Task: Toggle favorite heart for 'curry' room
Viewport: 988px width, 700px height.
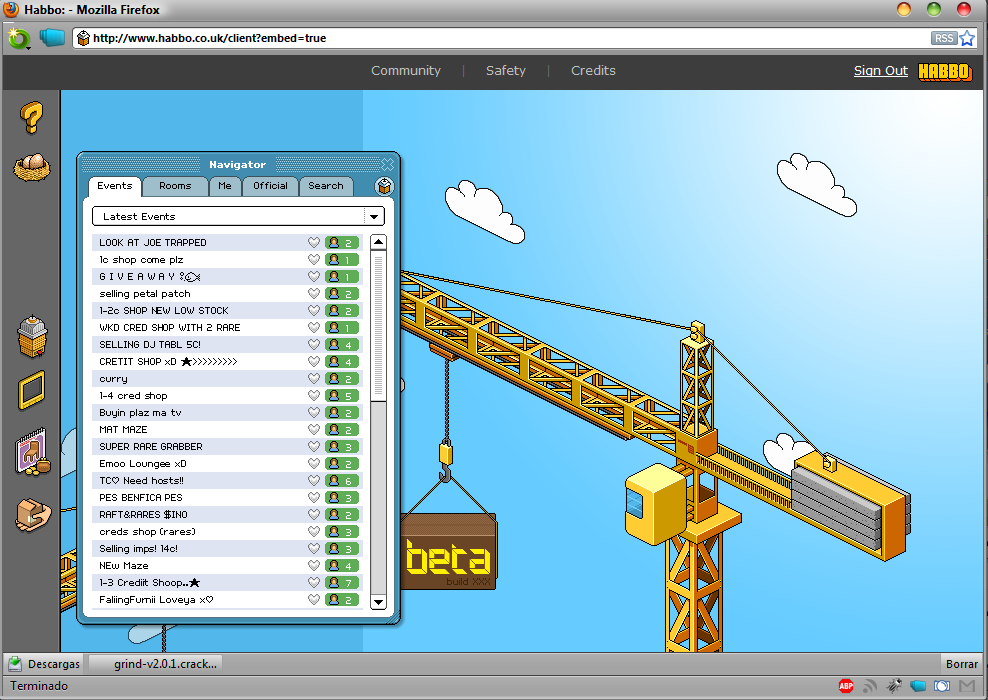Action: [314, 379]
